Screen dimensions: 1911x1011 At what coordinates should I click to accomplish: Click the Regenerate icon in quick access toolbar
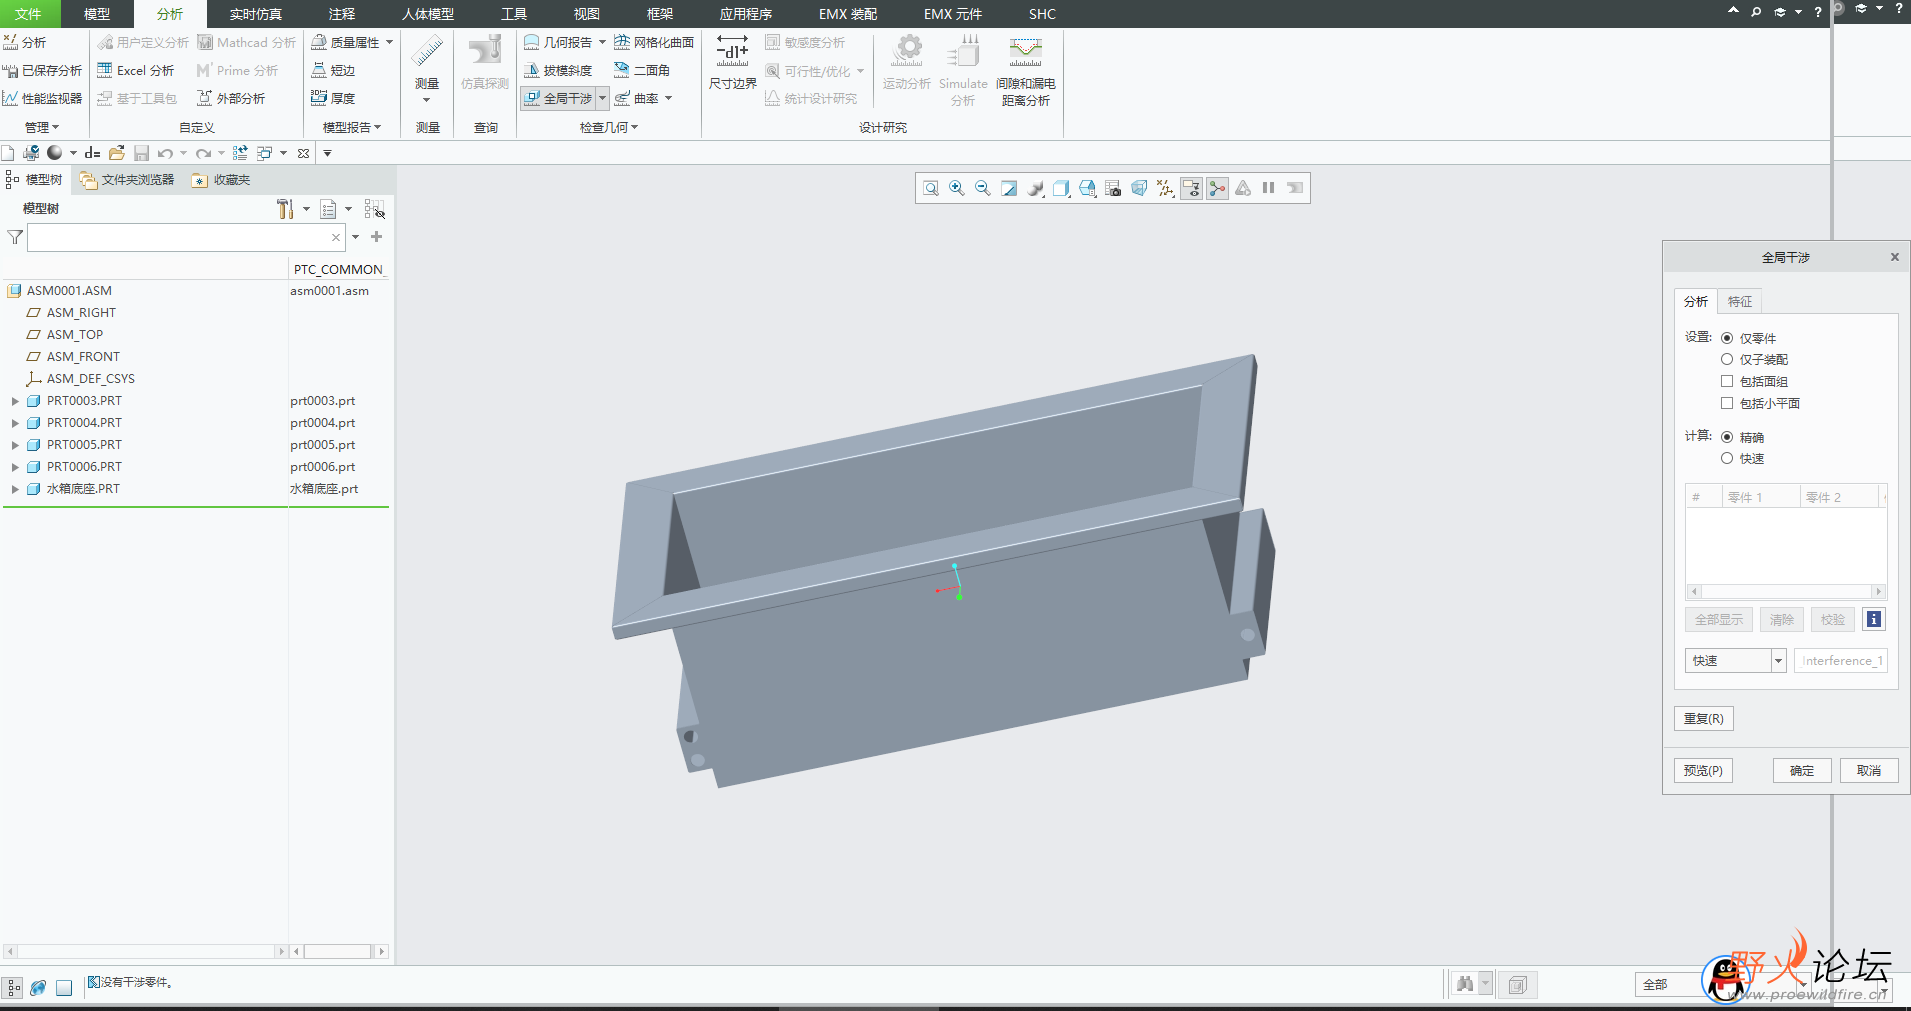pyautogui.click(x=240, y=153)
